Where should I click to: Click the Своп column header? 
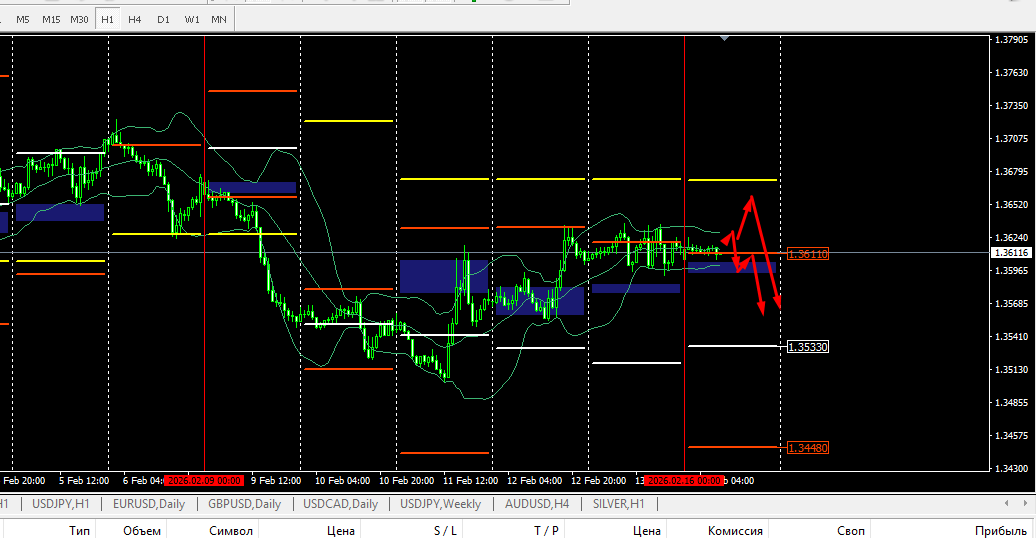[x=850, y=531]
